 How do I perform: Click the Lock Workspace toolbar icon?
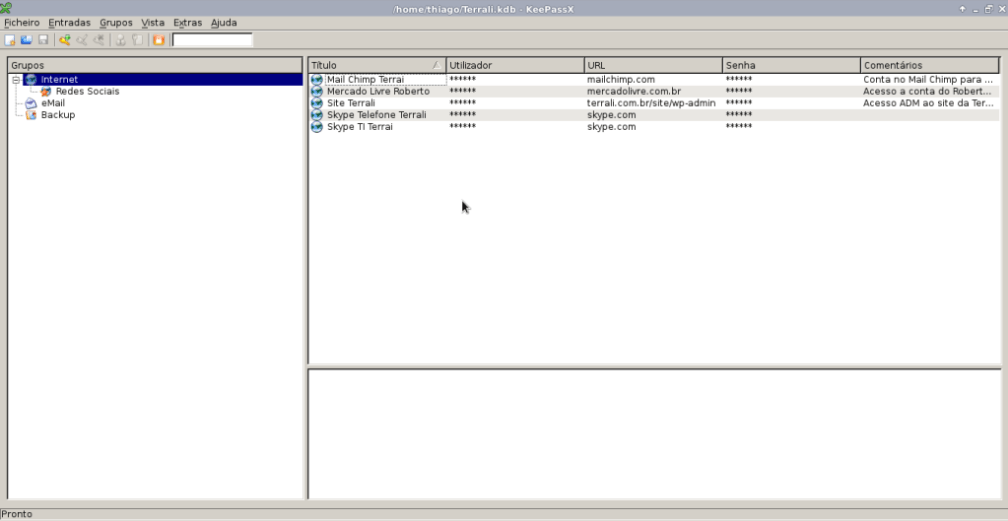(158, 40)
